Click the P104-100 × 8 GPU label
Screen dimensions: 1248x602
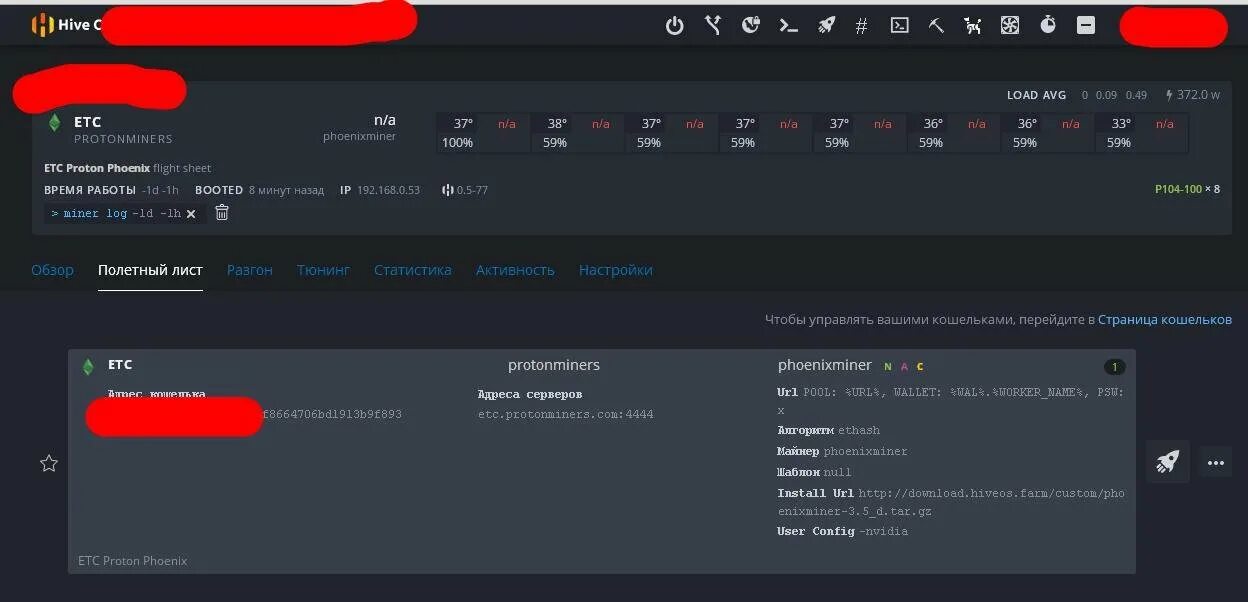(1187, 189)
